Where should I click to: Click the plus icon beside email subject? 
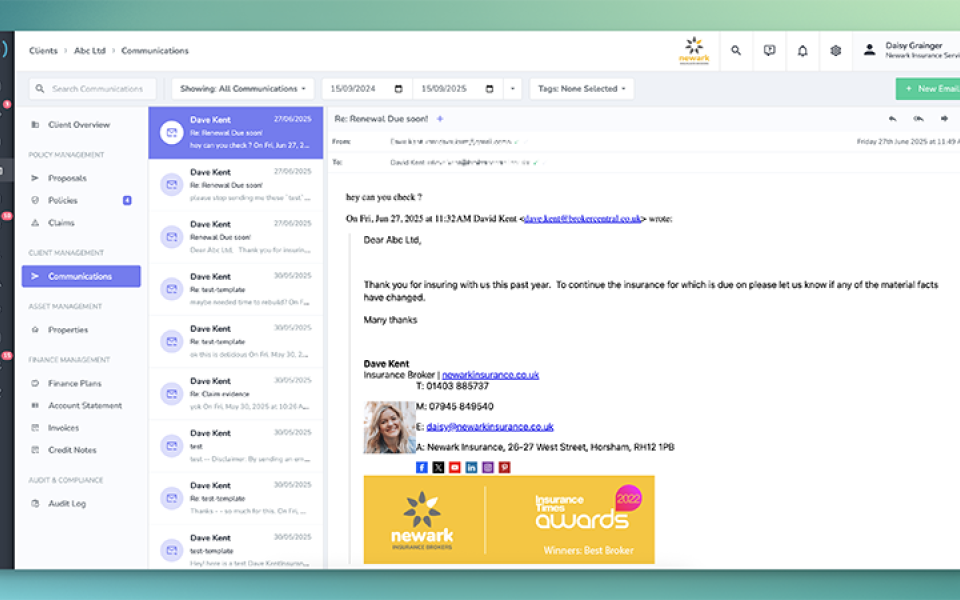coord(440,119)
